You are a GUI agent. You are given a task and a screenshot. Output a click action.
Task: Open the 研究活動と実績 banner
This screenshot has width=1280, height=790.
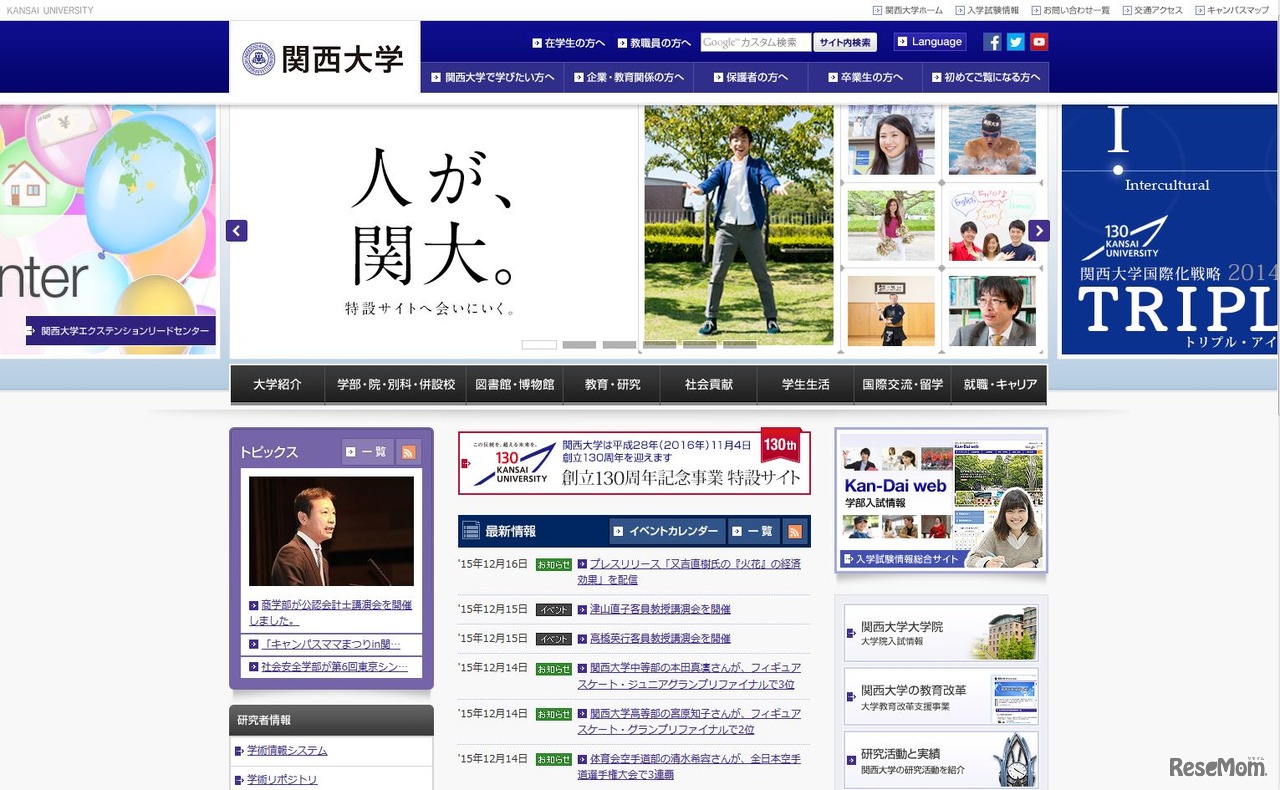click(x=941, y=760)
